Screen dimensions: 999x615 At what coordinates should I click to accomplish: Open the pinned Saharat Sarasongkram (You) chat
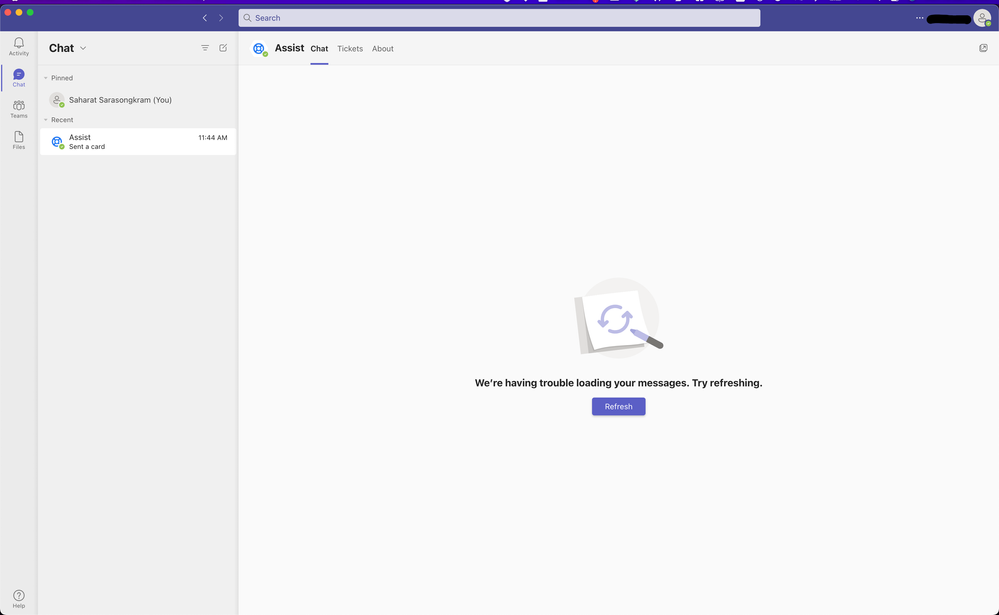pos(138,100)
